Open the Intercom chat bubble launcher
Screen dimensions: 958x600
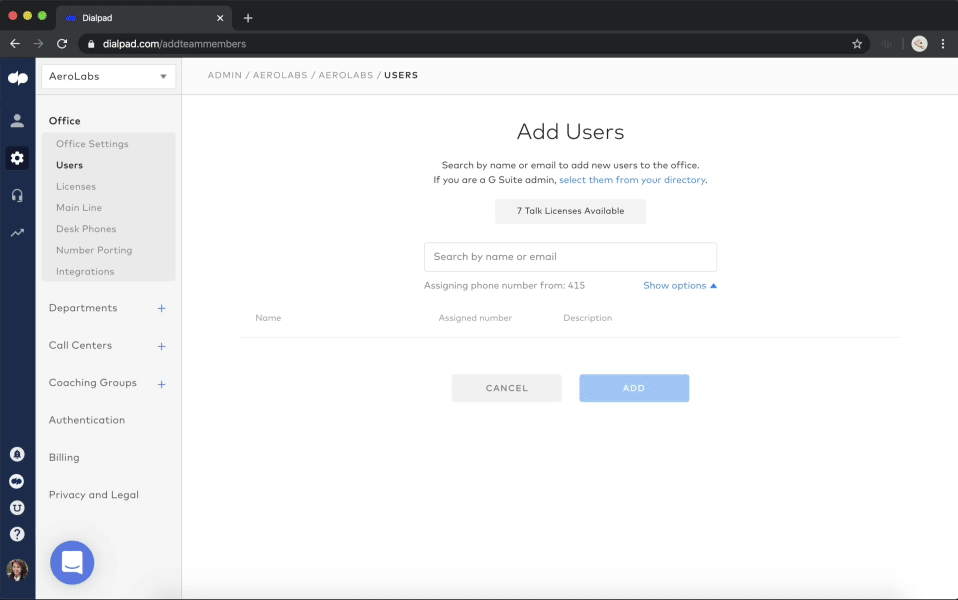[72, 563]
